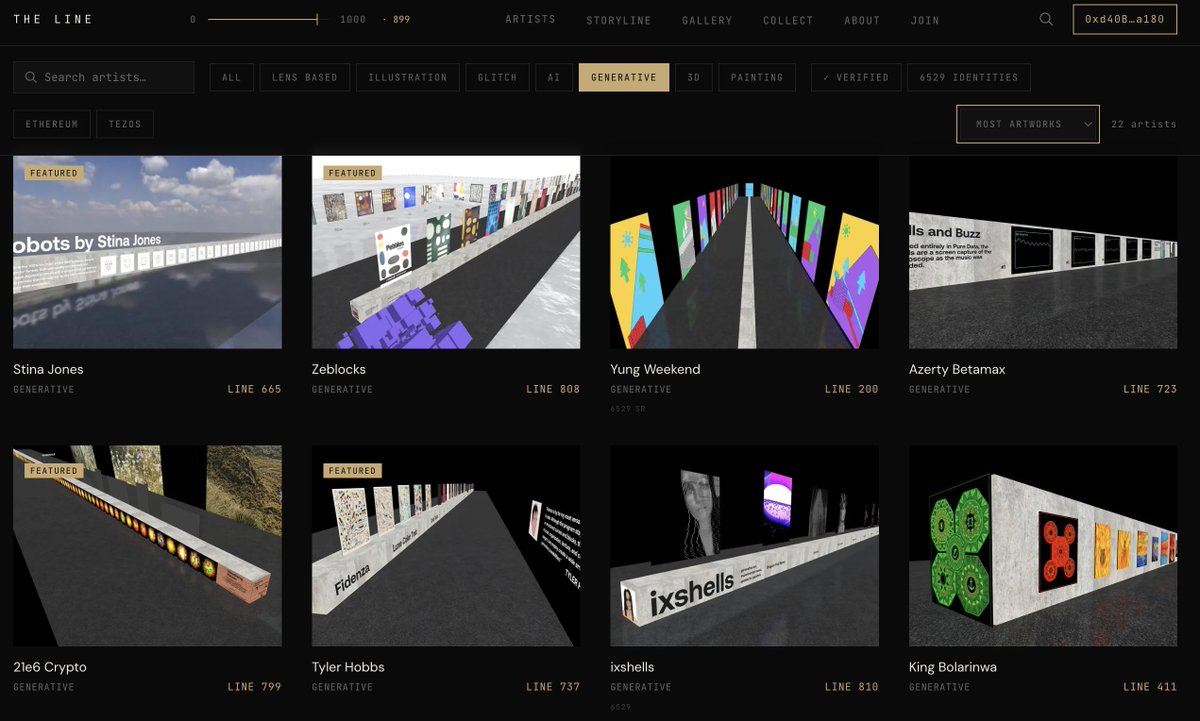Toggle the VERIFIED filter

(x=855, y=77)
